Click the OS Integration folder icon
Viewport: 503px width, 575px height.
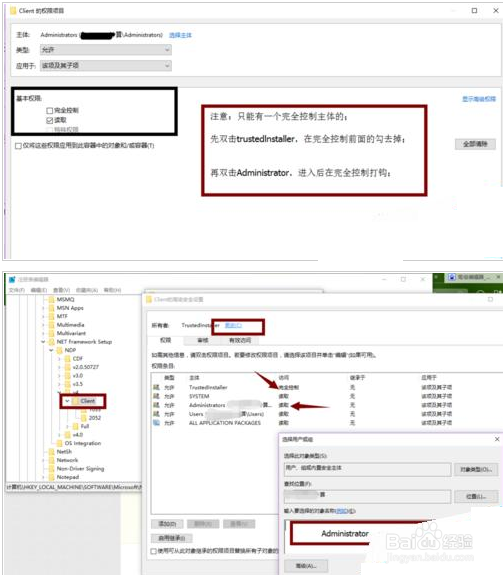(x=59, y=443)
